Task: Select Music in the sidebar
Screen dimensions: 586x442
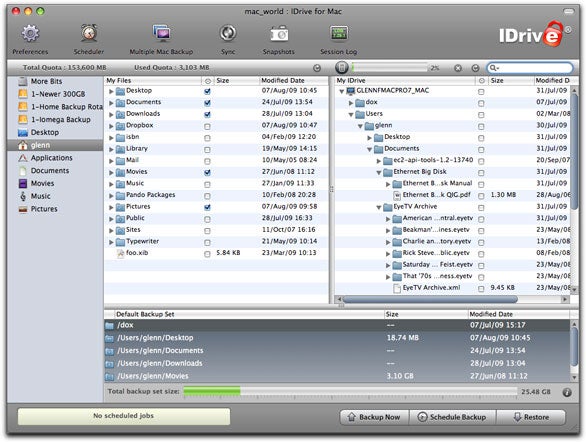Action: point(55,196)
